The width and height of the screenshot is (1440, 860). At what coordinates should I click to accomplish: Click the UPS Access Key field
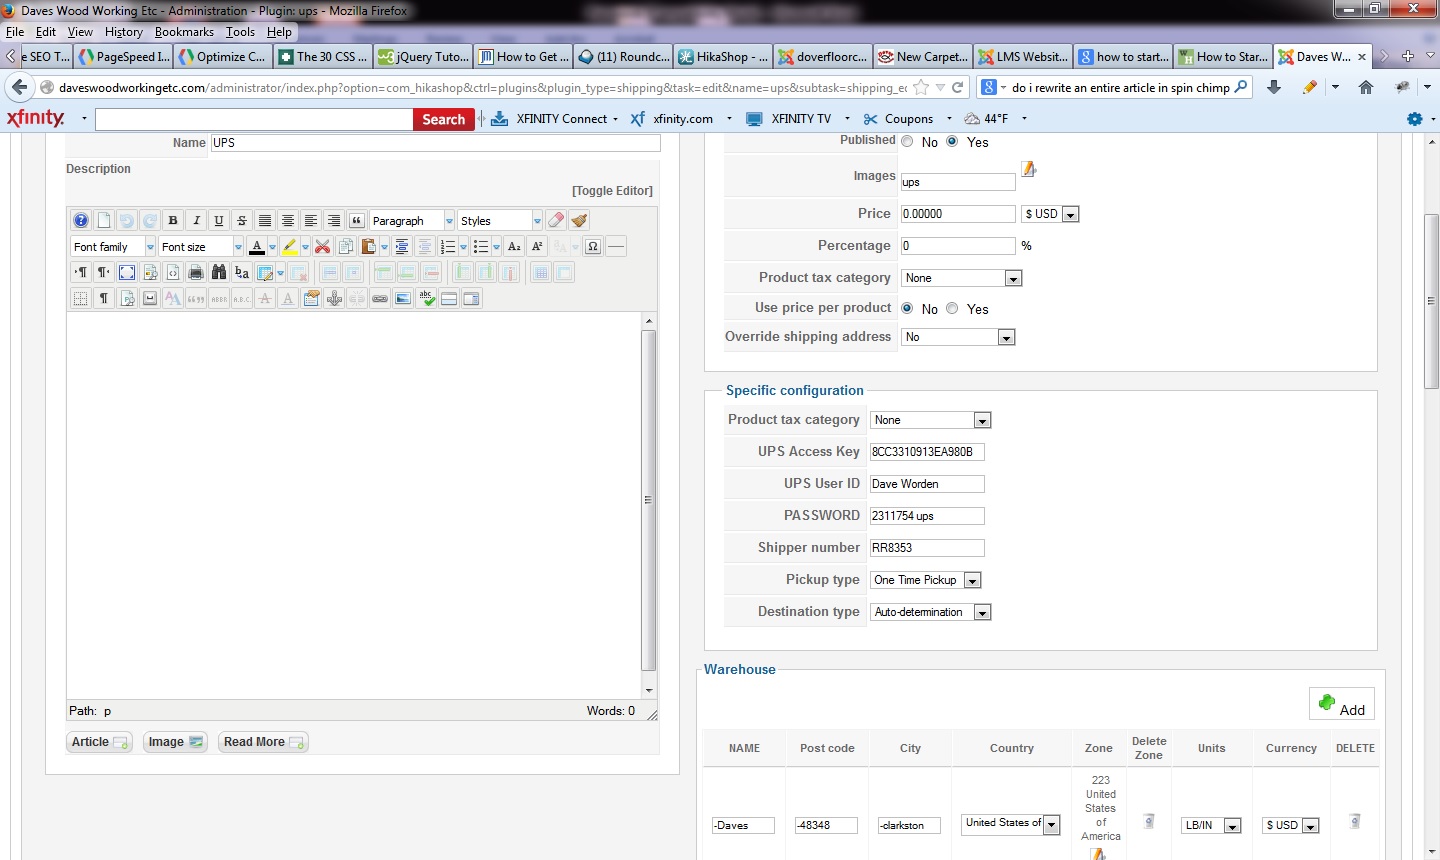pos(927,452)
